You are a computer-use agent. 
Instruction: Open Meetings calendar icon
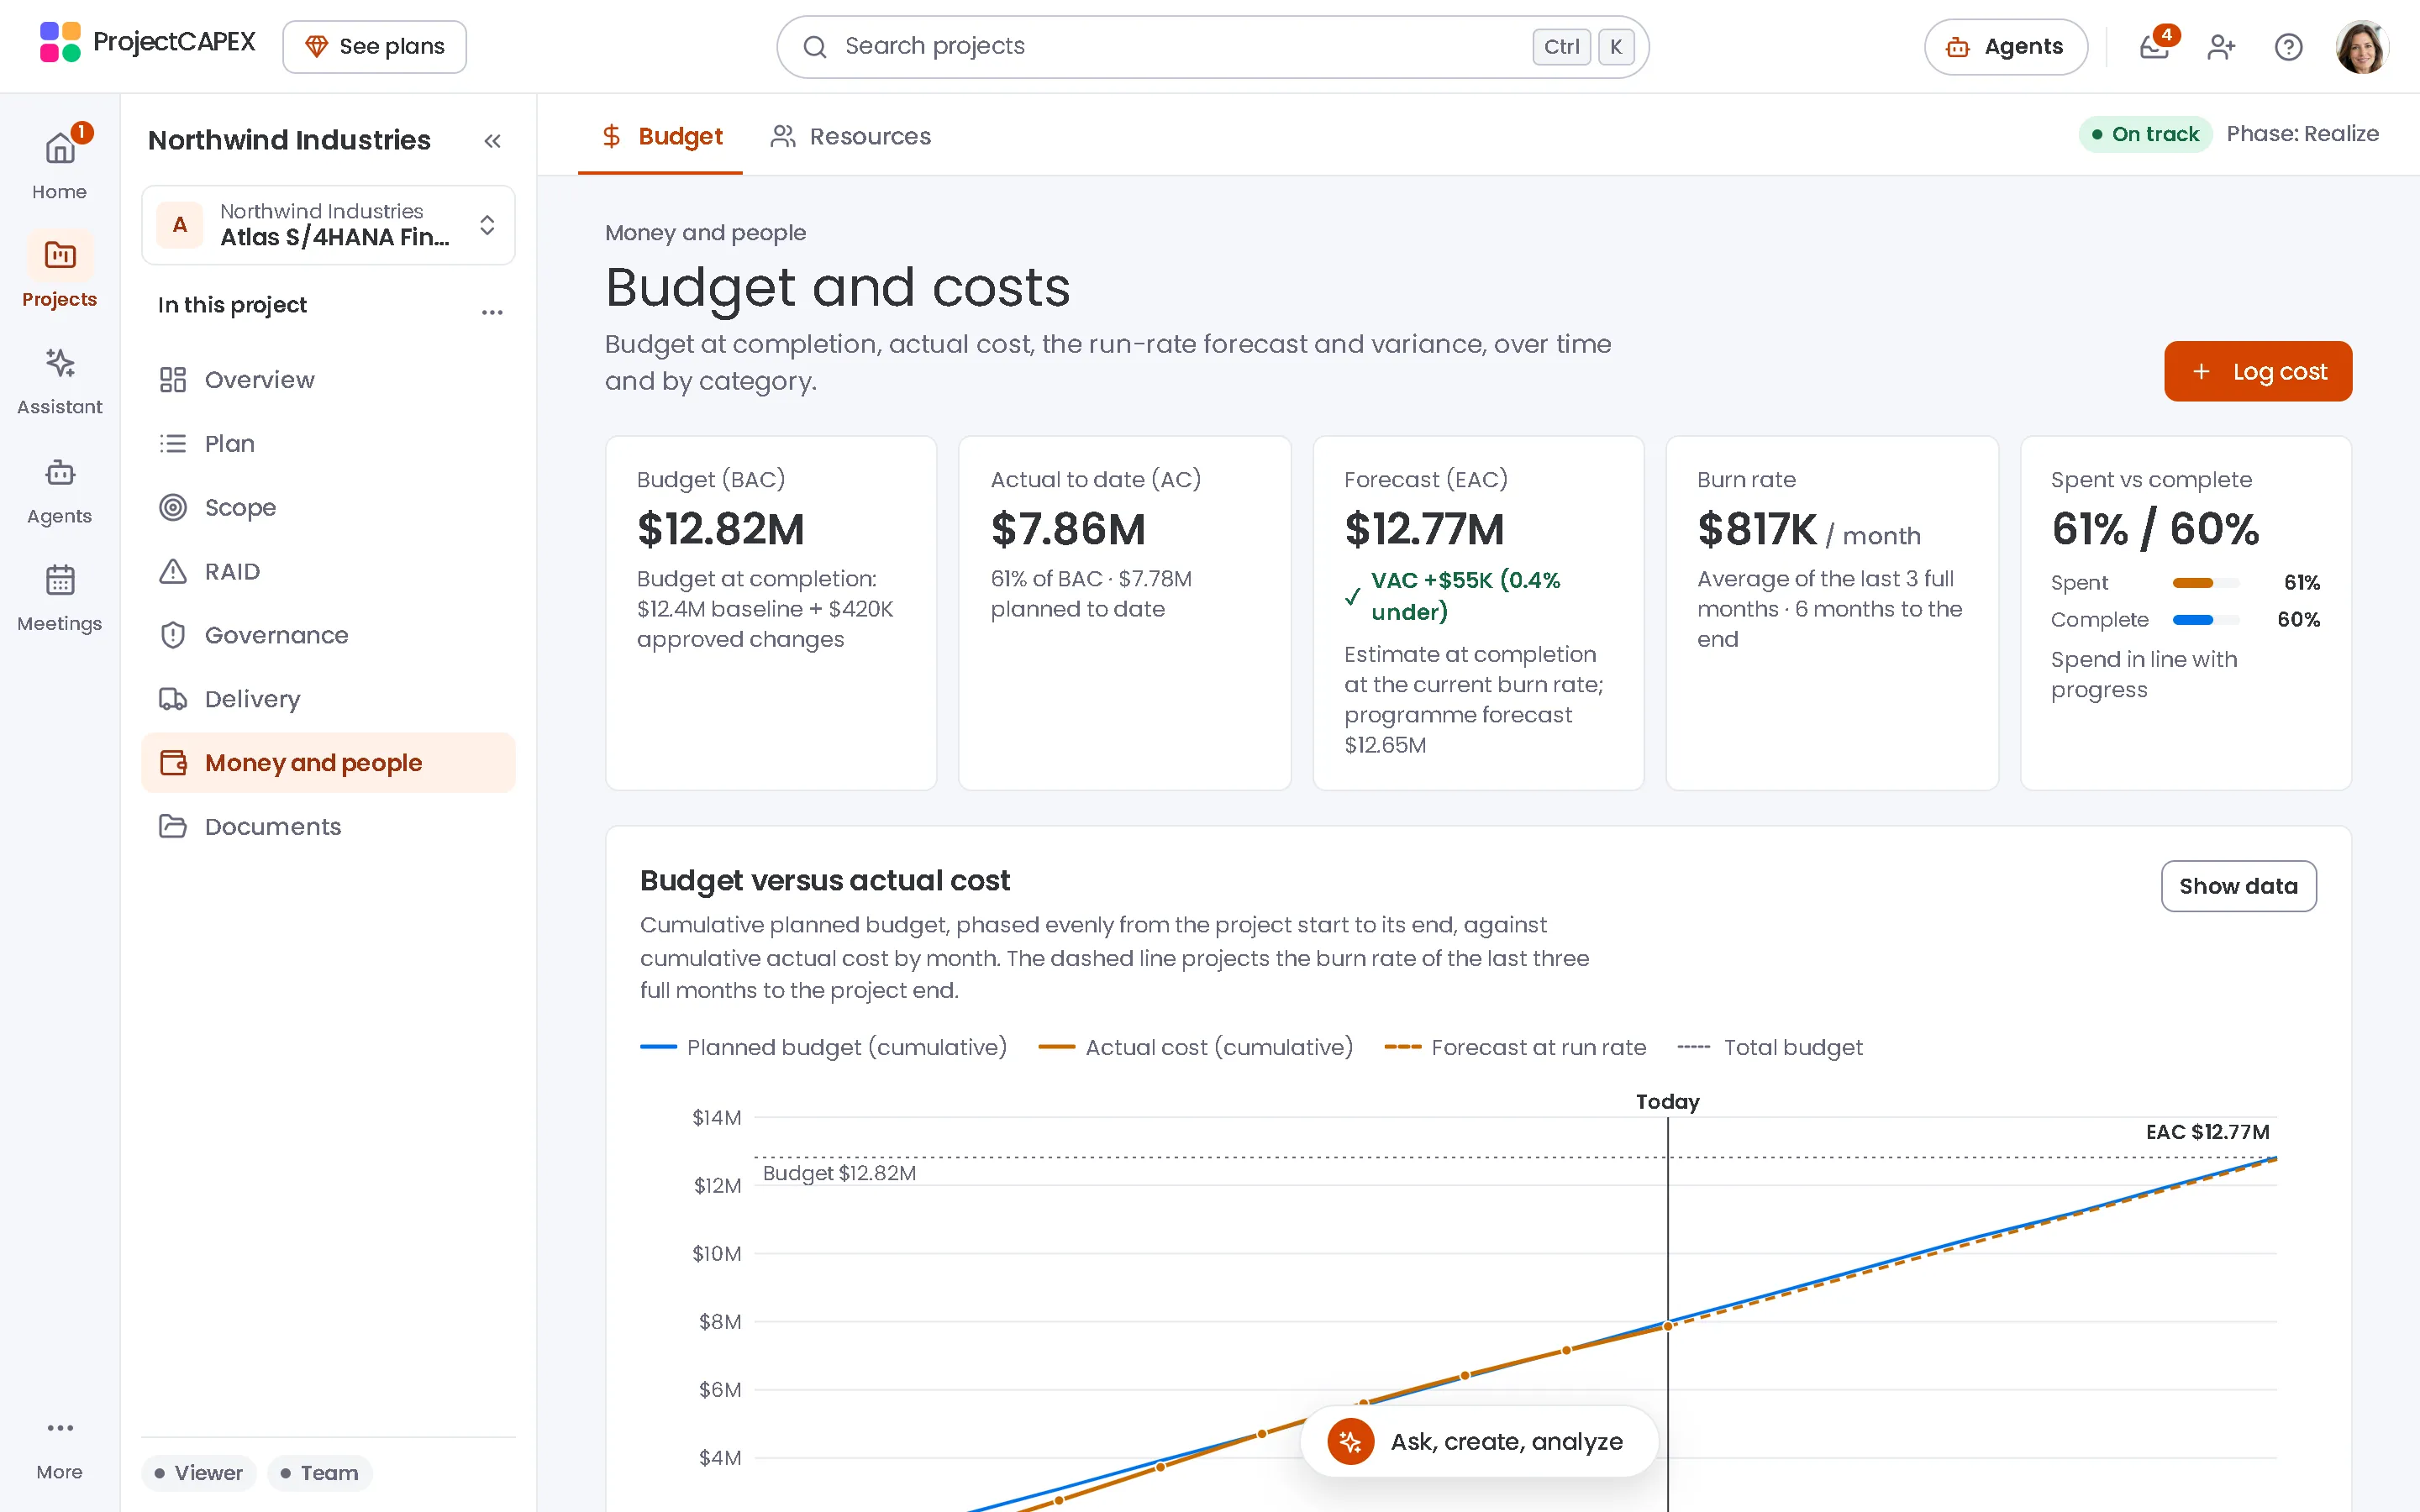coord(60,580)
